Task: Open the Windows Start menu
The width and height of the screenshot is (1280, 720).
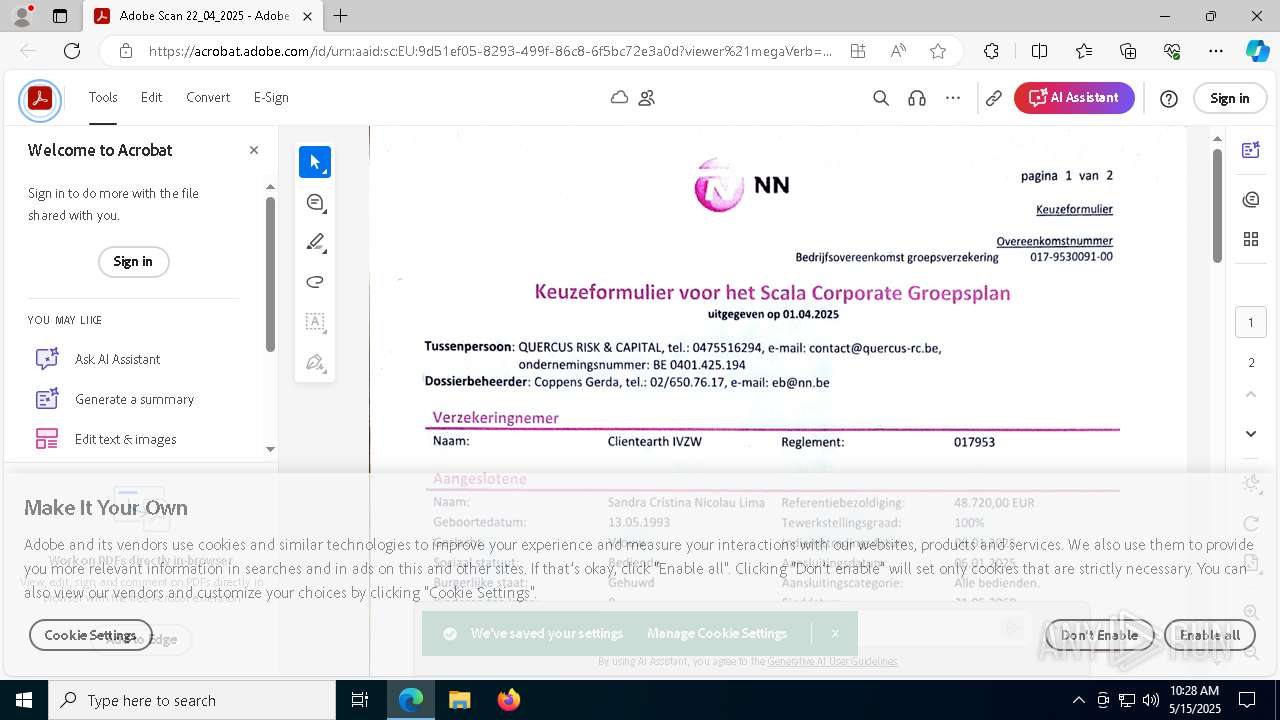Action: tap(24, 700)
